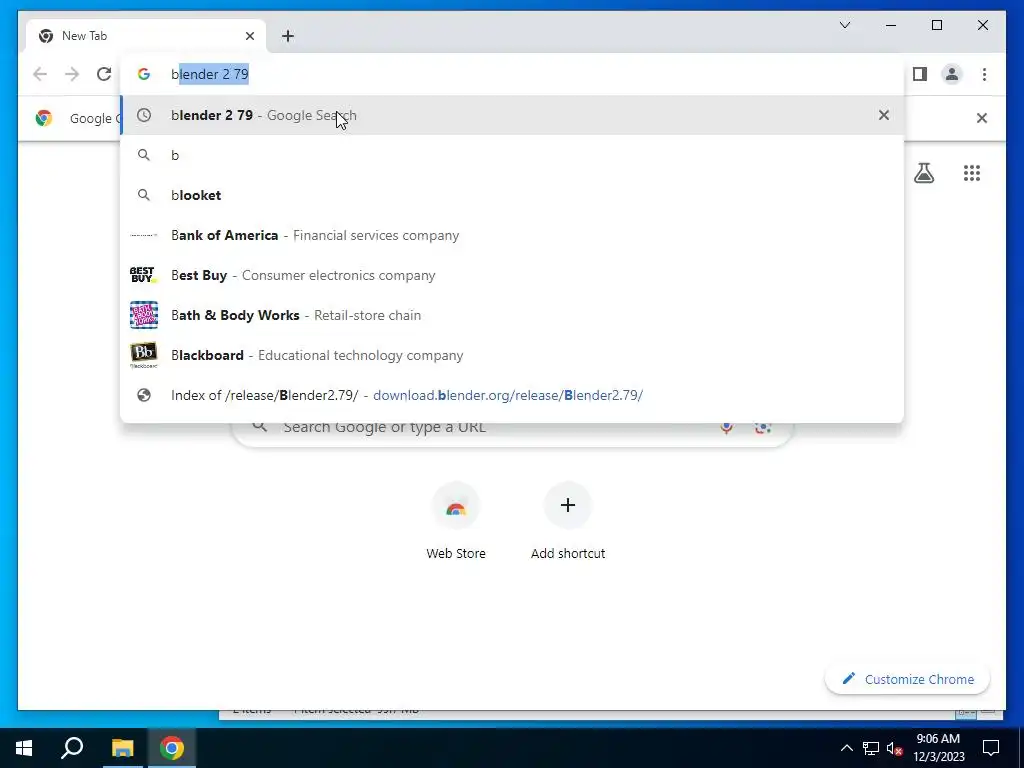Search by image with Google Lens icon
Screen dimensions: 1024x768
(762, 427)
